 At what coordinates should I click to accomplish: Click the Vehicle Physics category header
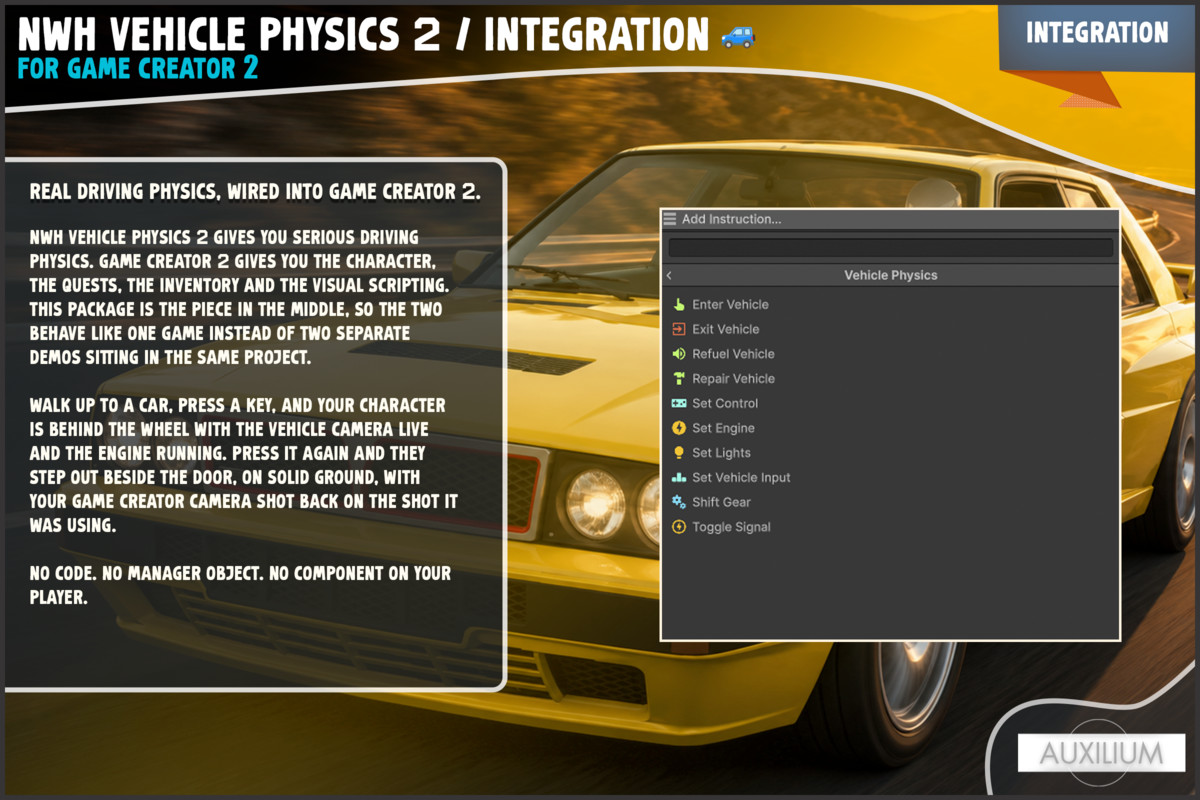(891, 275)
